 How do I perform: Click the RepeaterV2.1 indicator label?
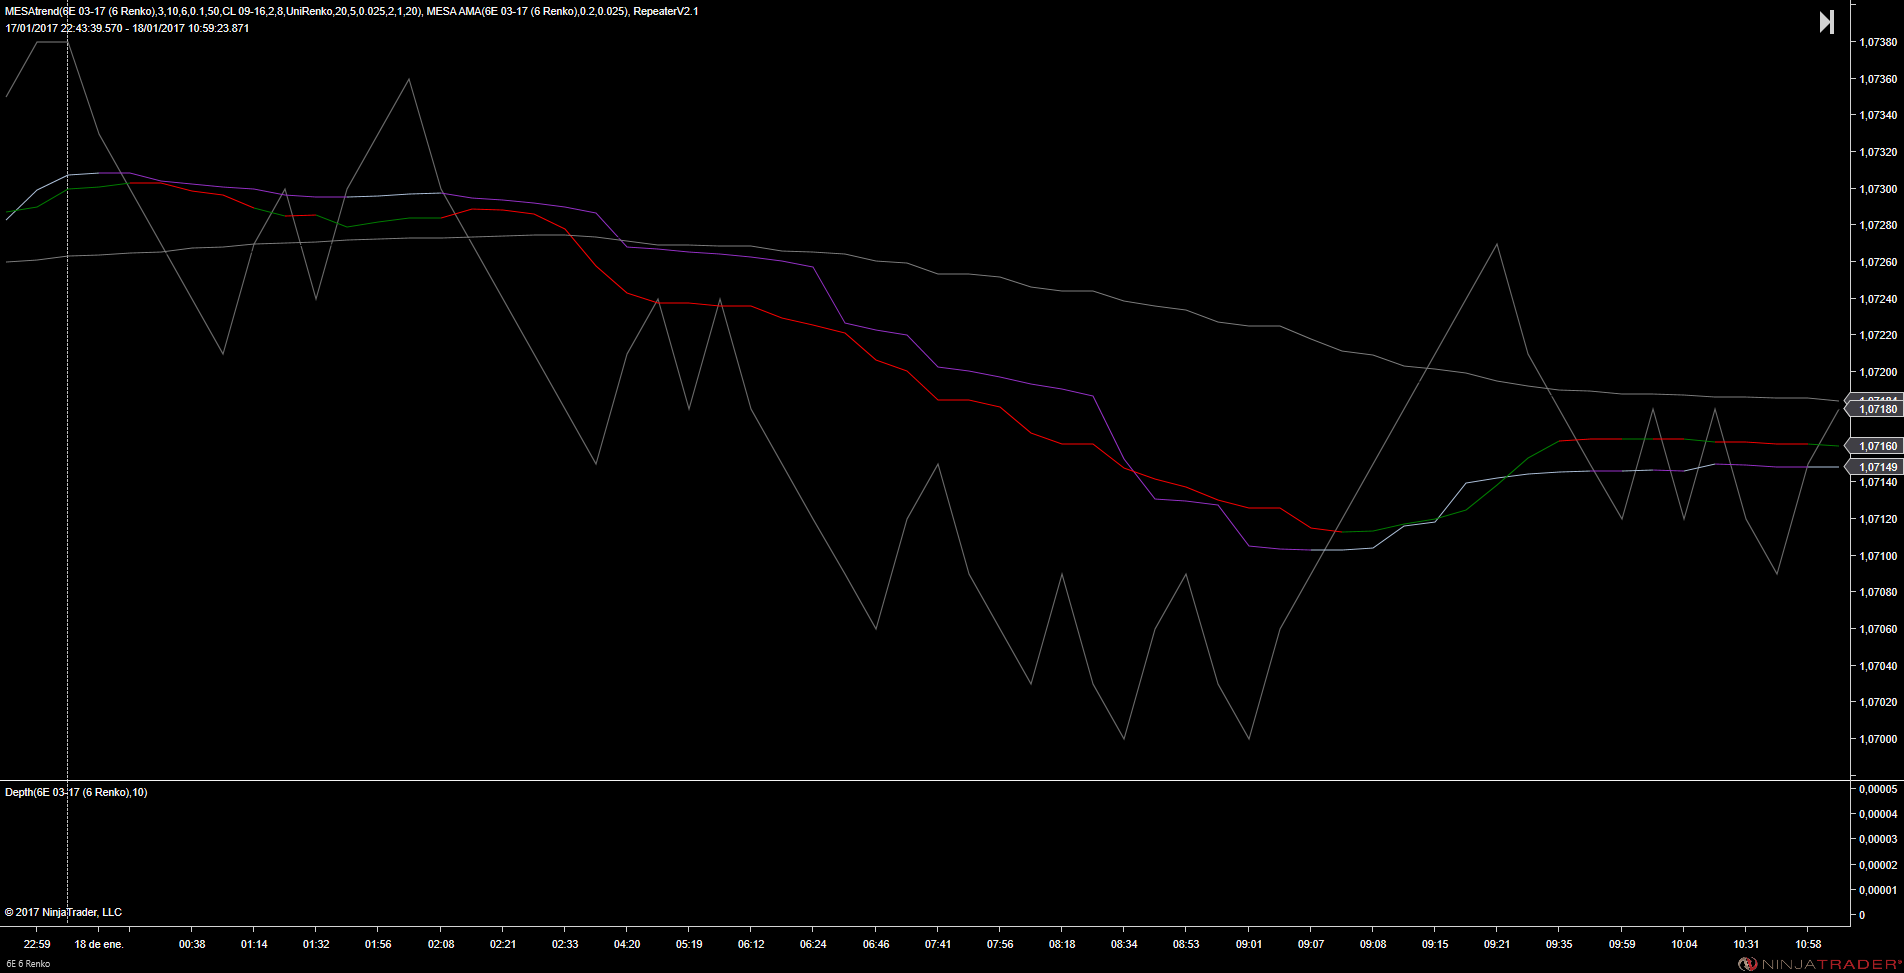(x=666, y=11)
